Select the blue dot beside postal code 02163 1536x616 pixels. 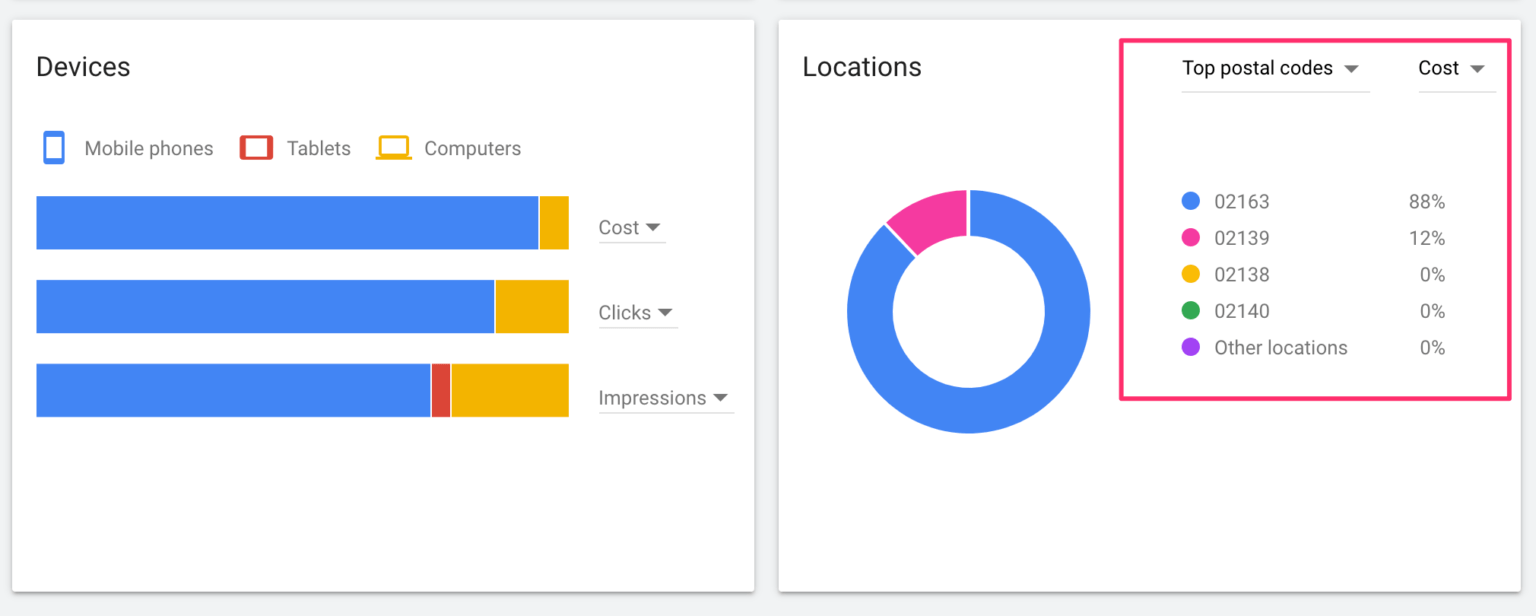point(1189,201)
